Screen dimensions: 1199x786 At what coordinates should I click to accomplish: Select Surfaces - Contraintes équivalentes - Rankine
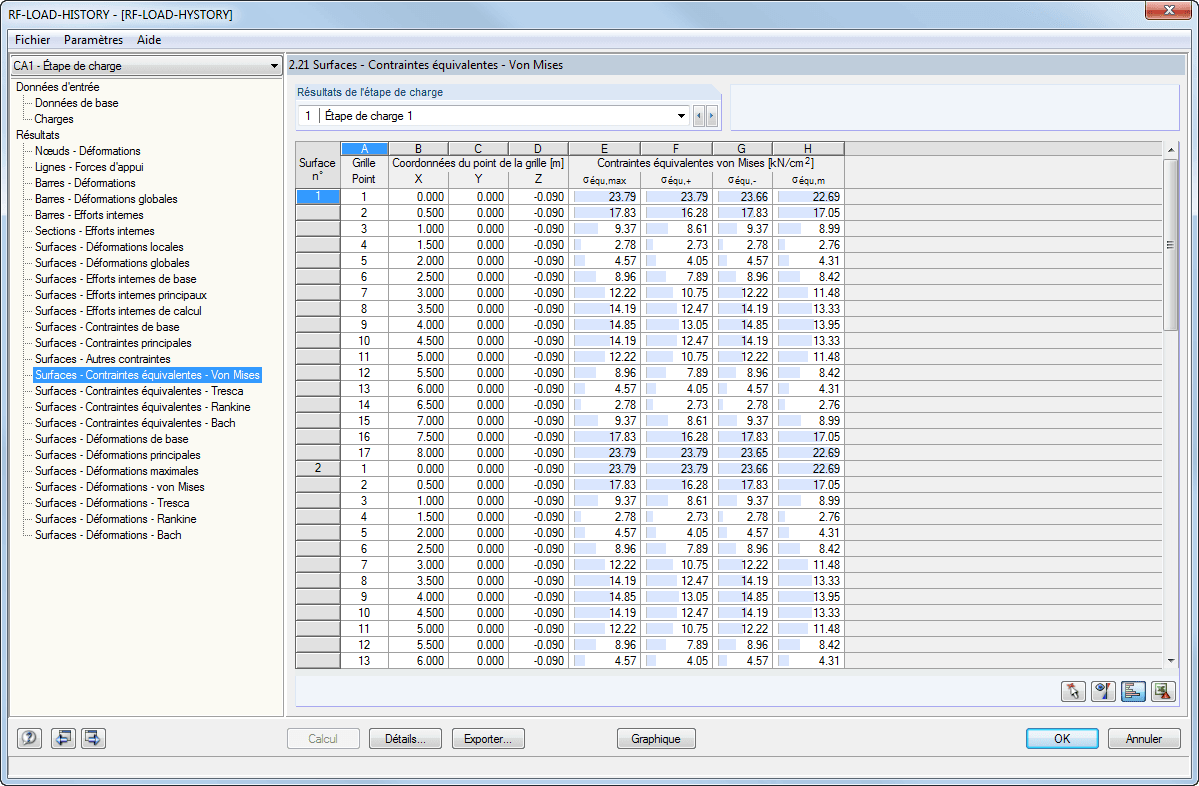(x=143, y=407)
